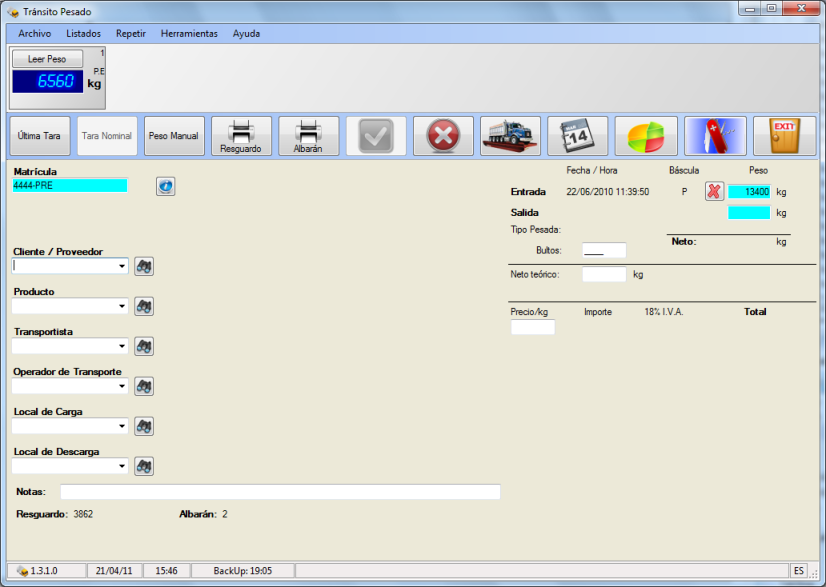The image size is (826, 587).
Task: Open the Listados menu
Action: [x=83, y=34]
